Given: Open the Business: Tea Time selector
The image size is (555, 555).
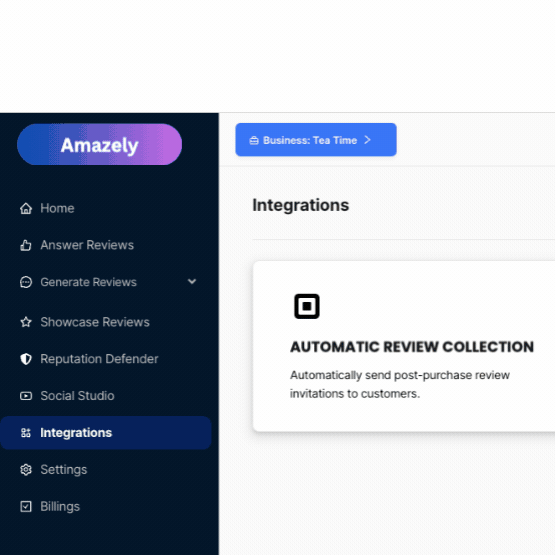Looking at the screenshot, I should pos(316,140).
